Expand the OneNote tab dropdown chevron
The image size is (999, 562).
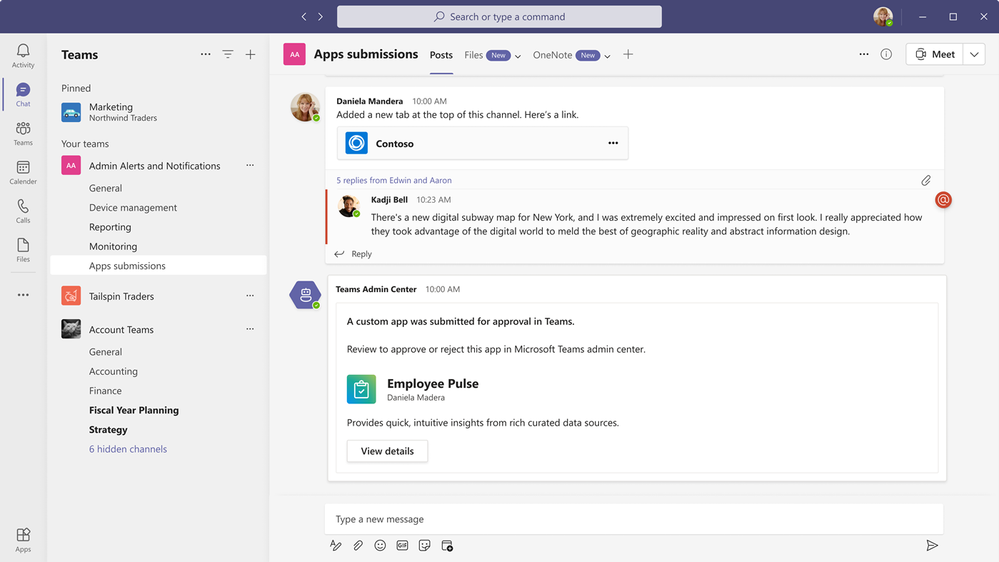pyautogui.click(x=607, y=56)
